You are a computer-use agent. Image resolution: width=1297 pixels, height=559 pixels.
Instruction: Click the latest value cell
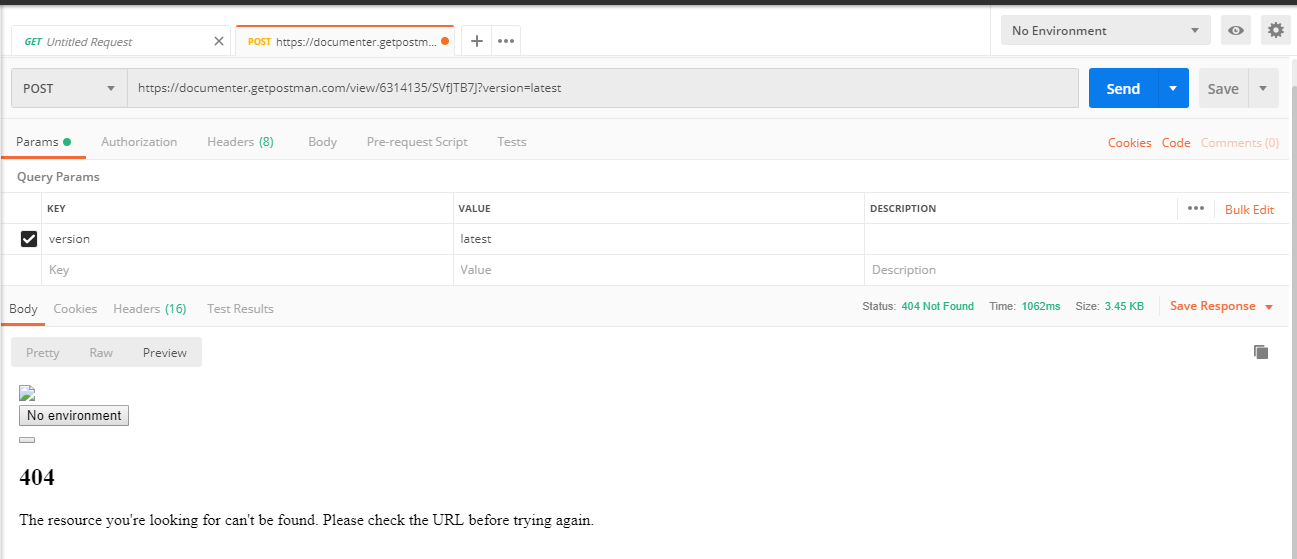pos(659,239)
